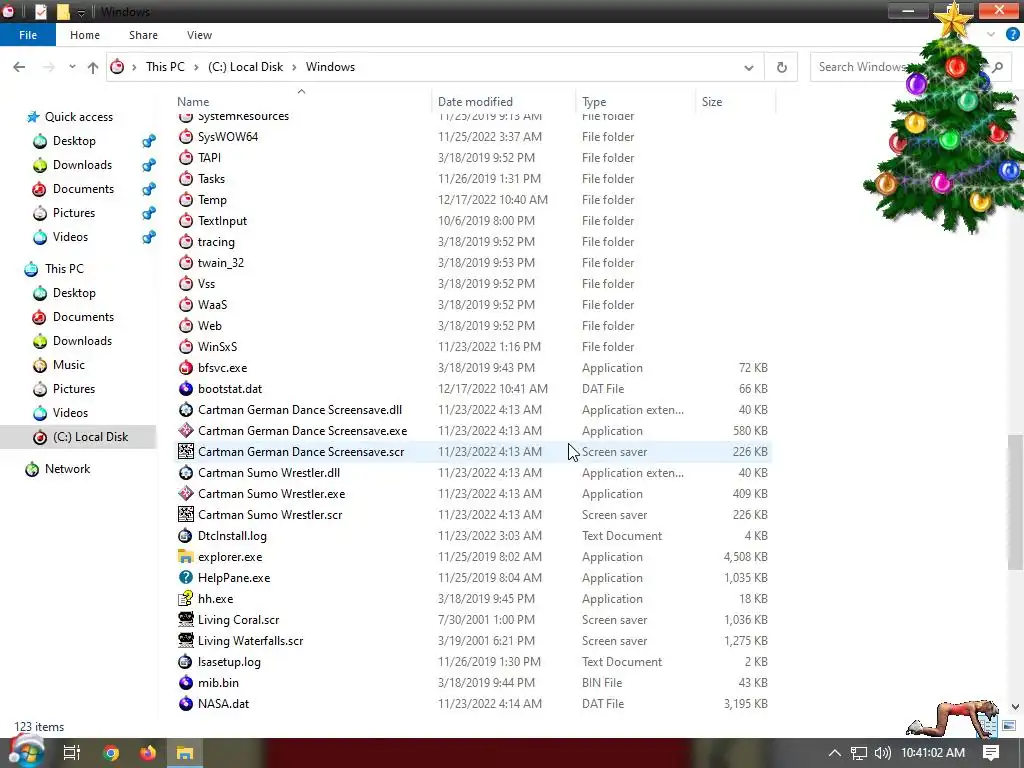
Task: Sort by Date modified column header
Action: [475, 101]
